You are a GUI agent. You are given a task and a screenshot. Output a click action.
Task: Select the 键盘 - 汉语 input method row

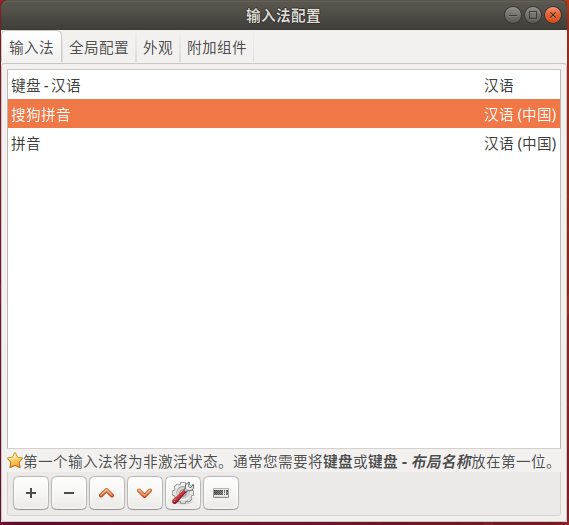click(284, 86)
